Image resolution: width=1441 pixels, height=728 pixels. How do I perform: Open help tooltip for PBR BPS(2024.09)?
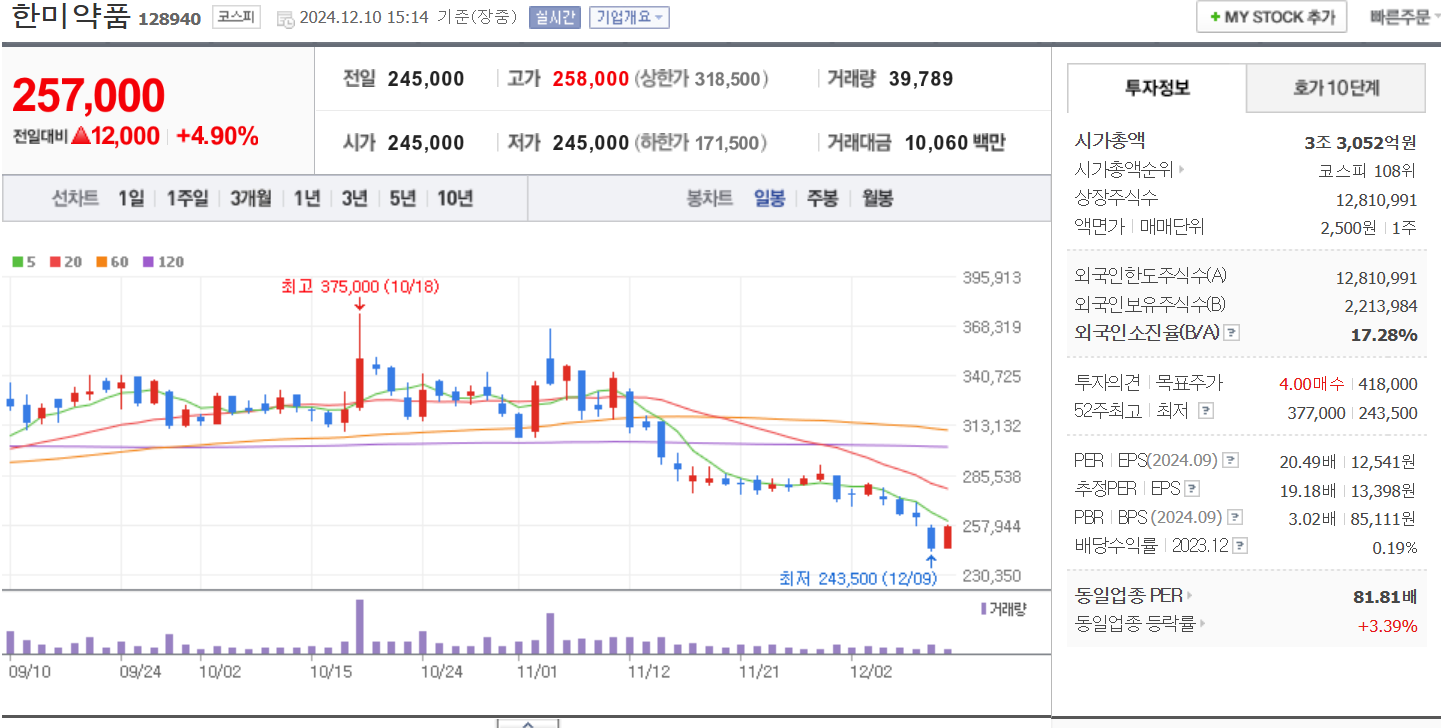click(1235, 516)
